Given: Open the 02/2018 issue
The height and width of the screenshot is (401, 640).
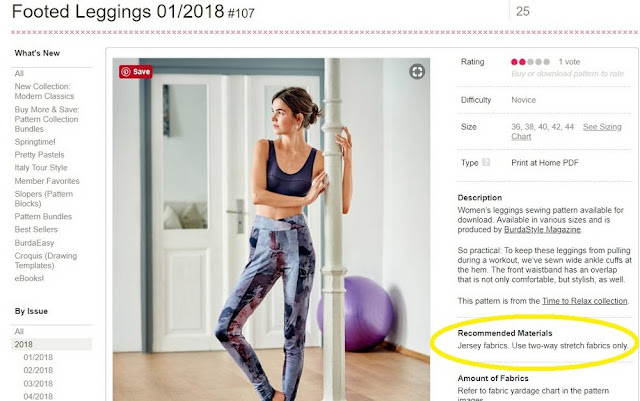Looking at the screenshot, I should [38, 370].
